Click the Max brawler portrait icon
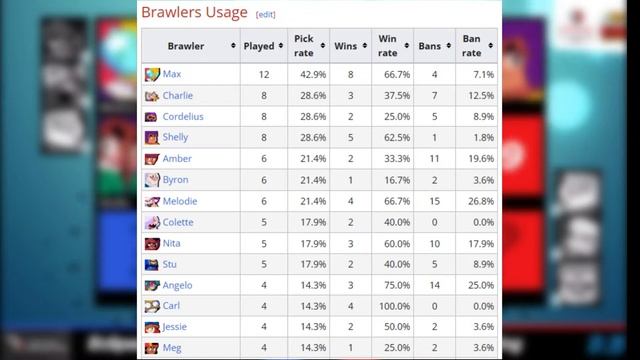 coord(152,75)
